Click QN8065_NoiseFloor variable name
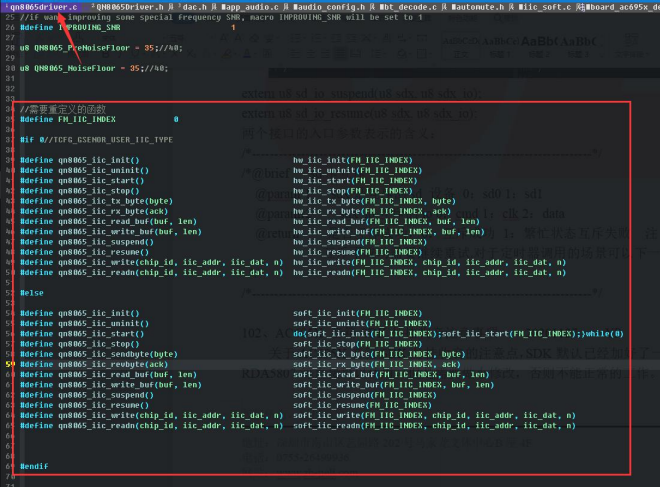Viewport: 660px width, 487px height. tap(75, 68)
